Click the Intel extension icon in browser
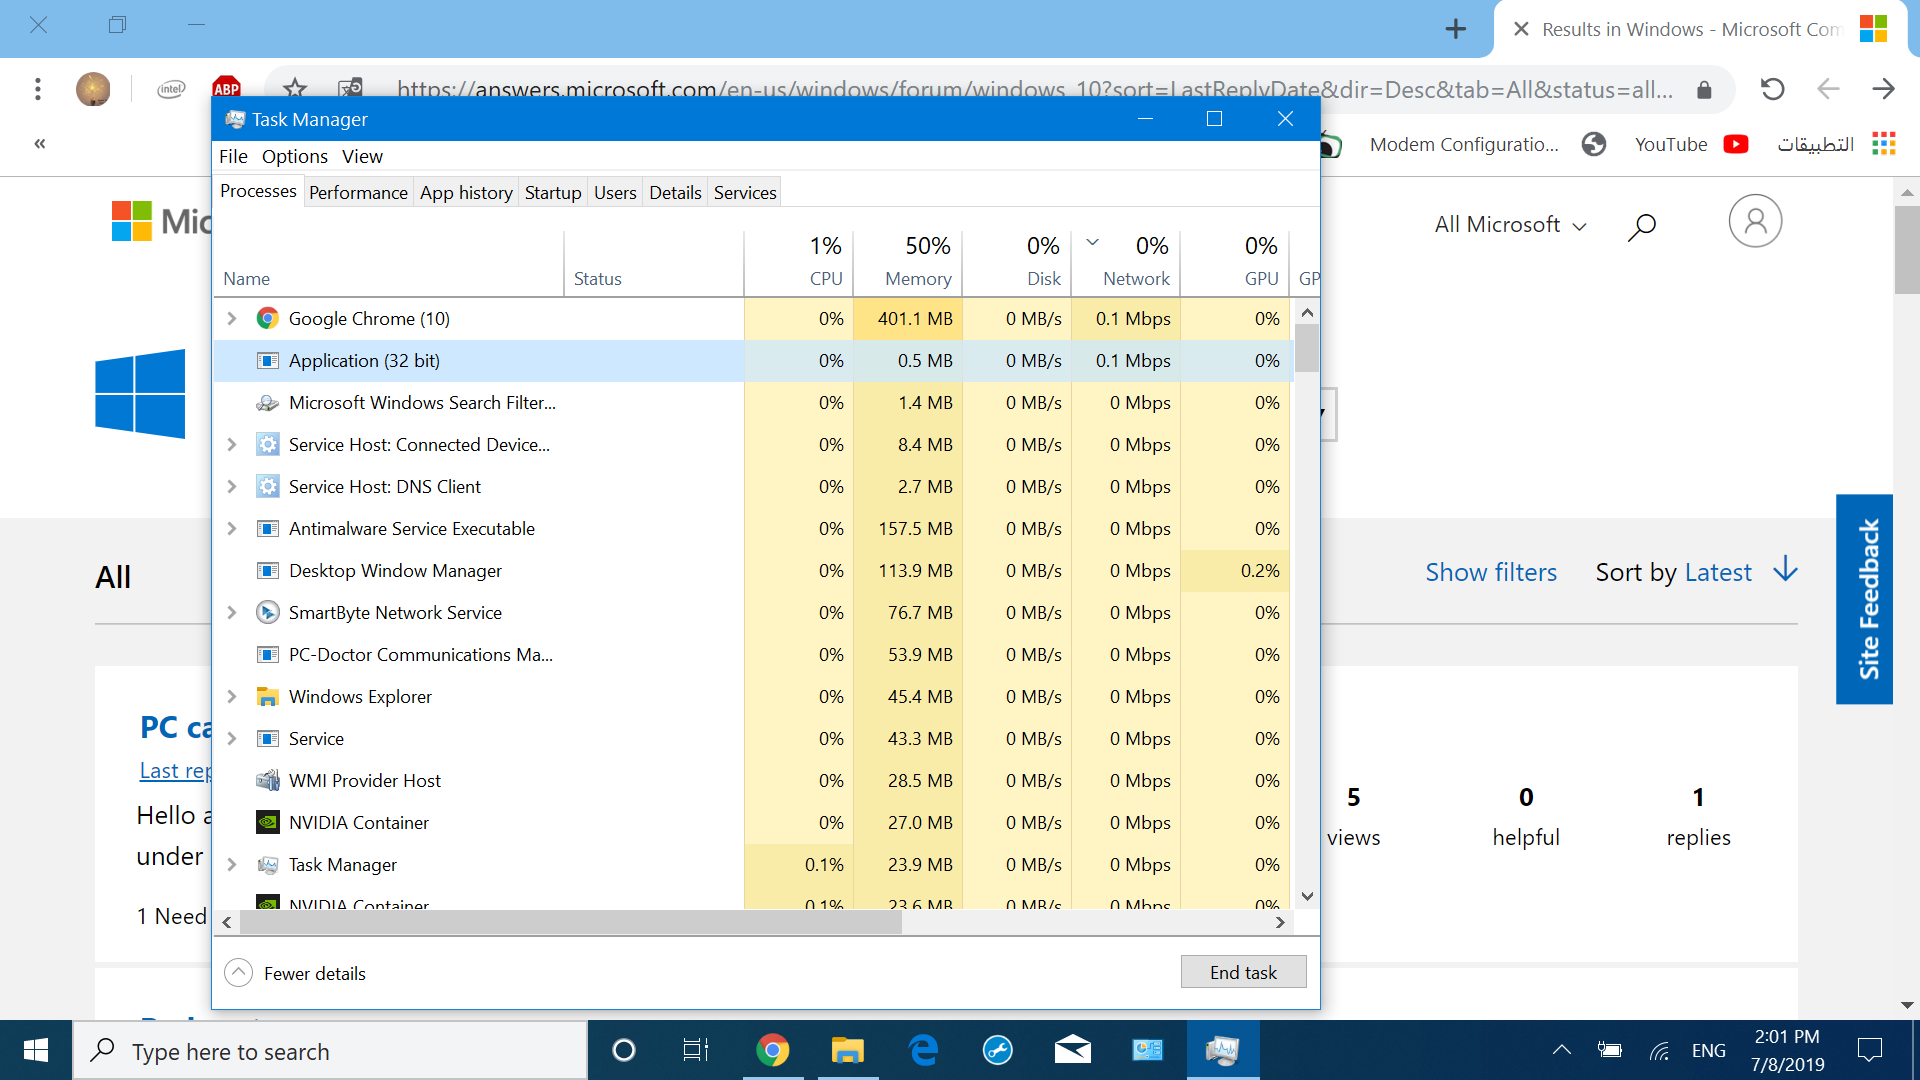The height and width of the screenshot is (1080, 1920). coord(171,89)
